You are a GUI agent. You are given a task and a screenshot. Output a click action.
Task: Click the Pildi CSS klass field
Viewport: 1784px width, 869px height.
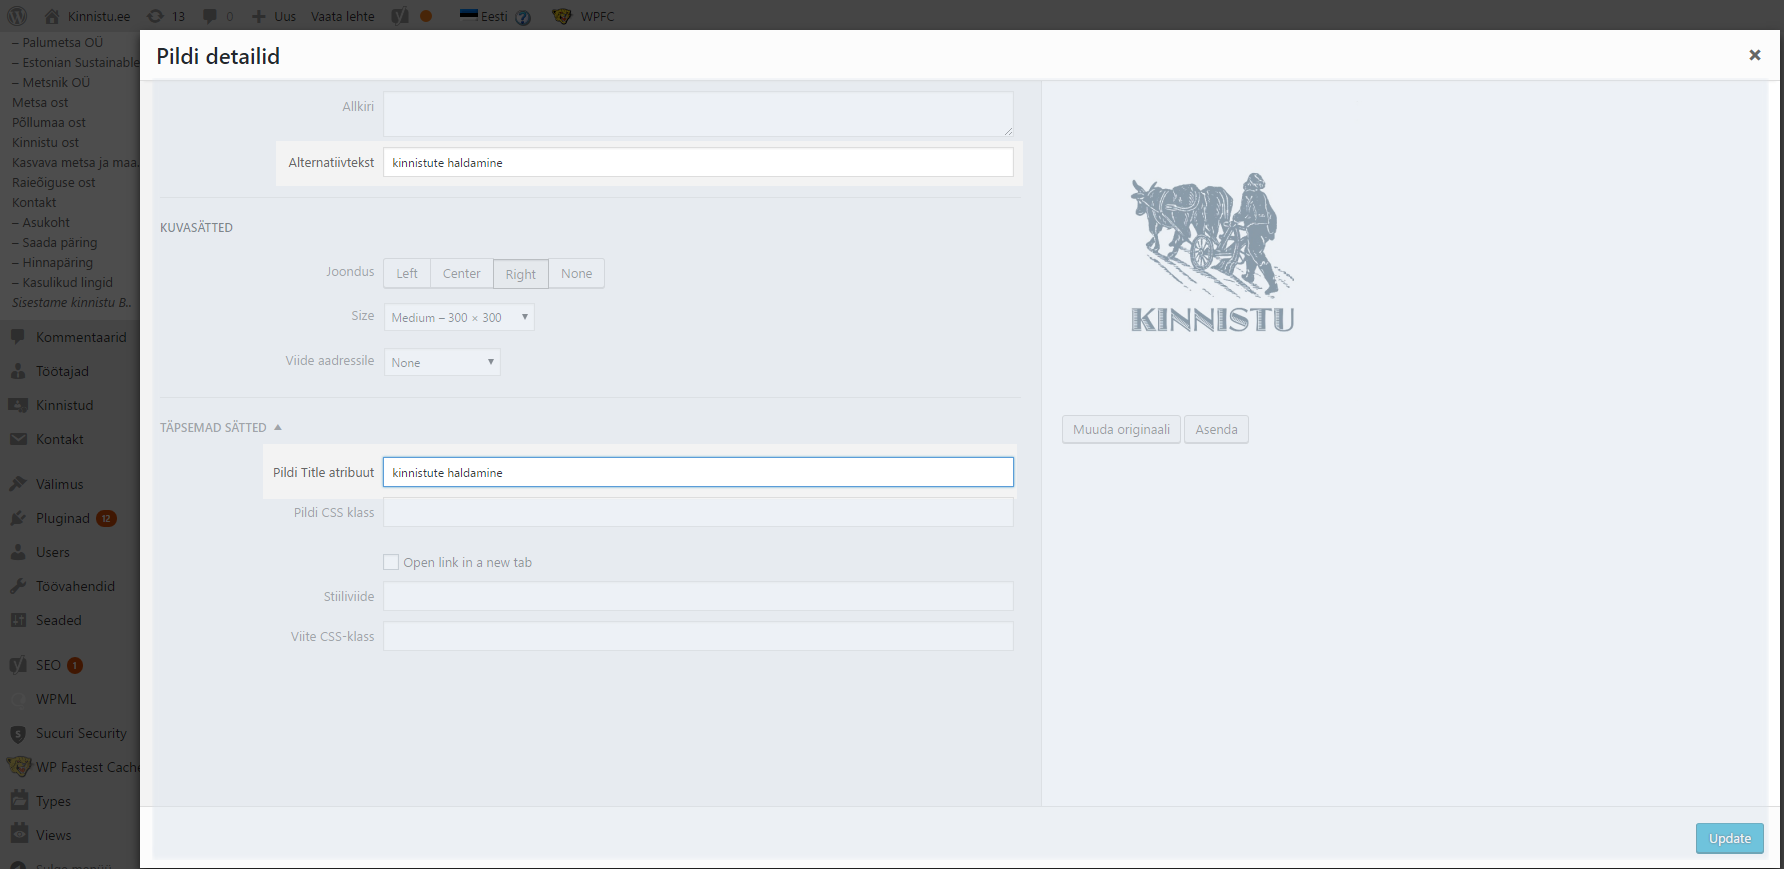click(698, 512)
